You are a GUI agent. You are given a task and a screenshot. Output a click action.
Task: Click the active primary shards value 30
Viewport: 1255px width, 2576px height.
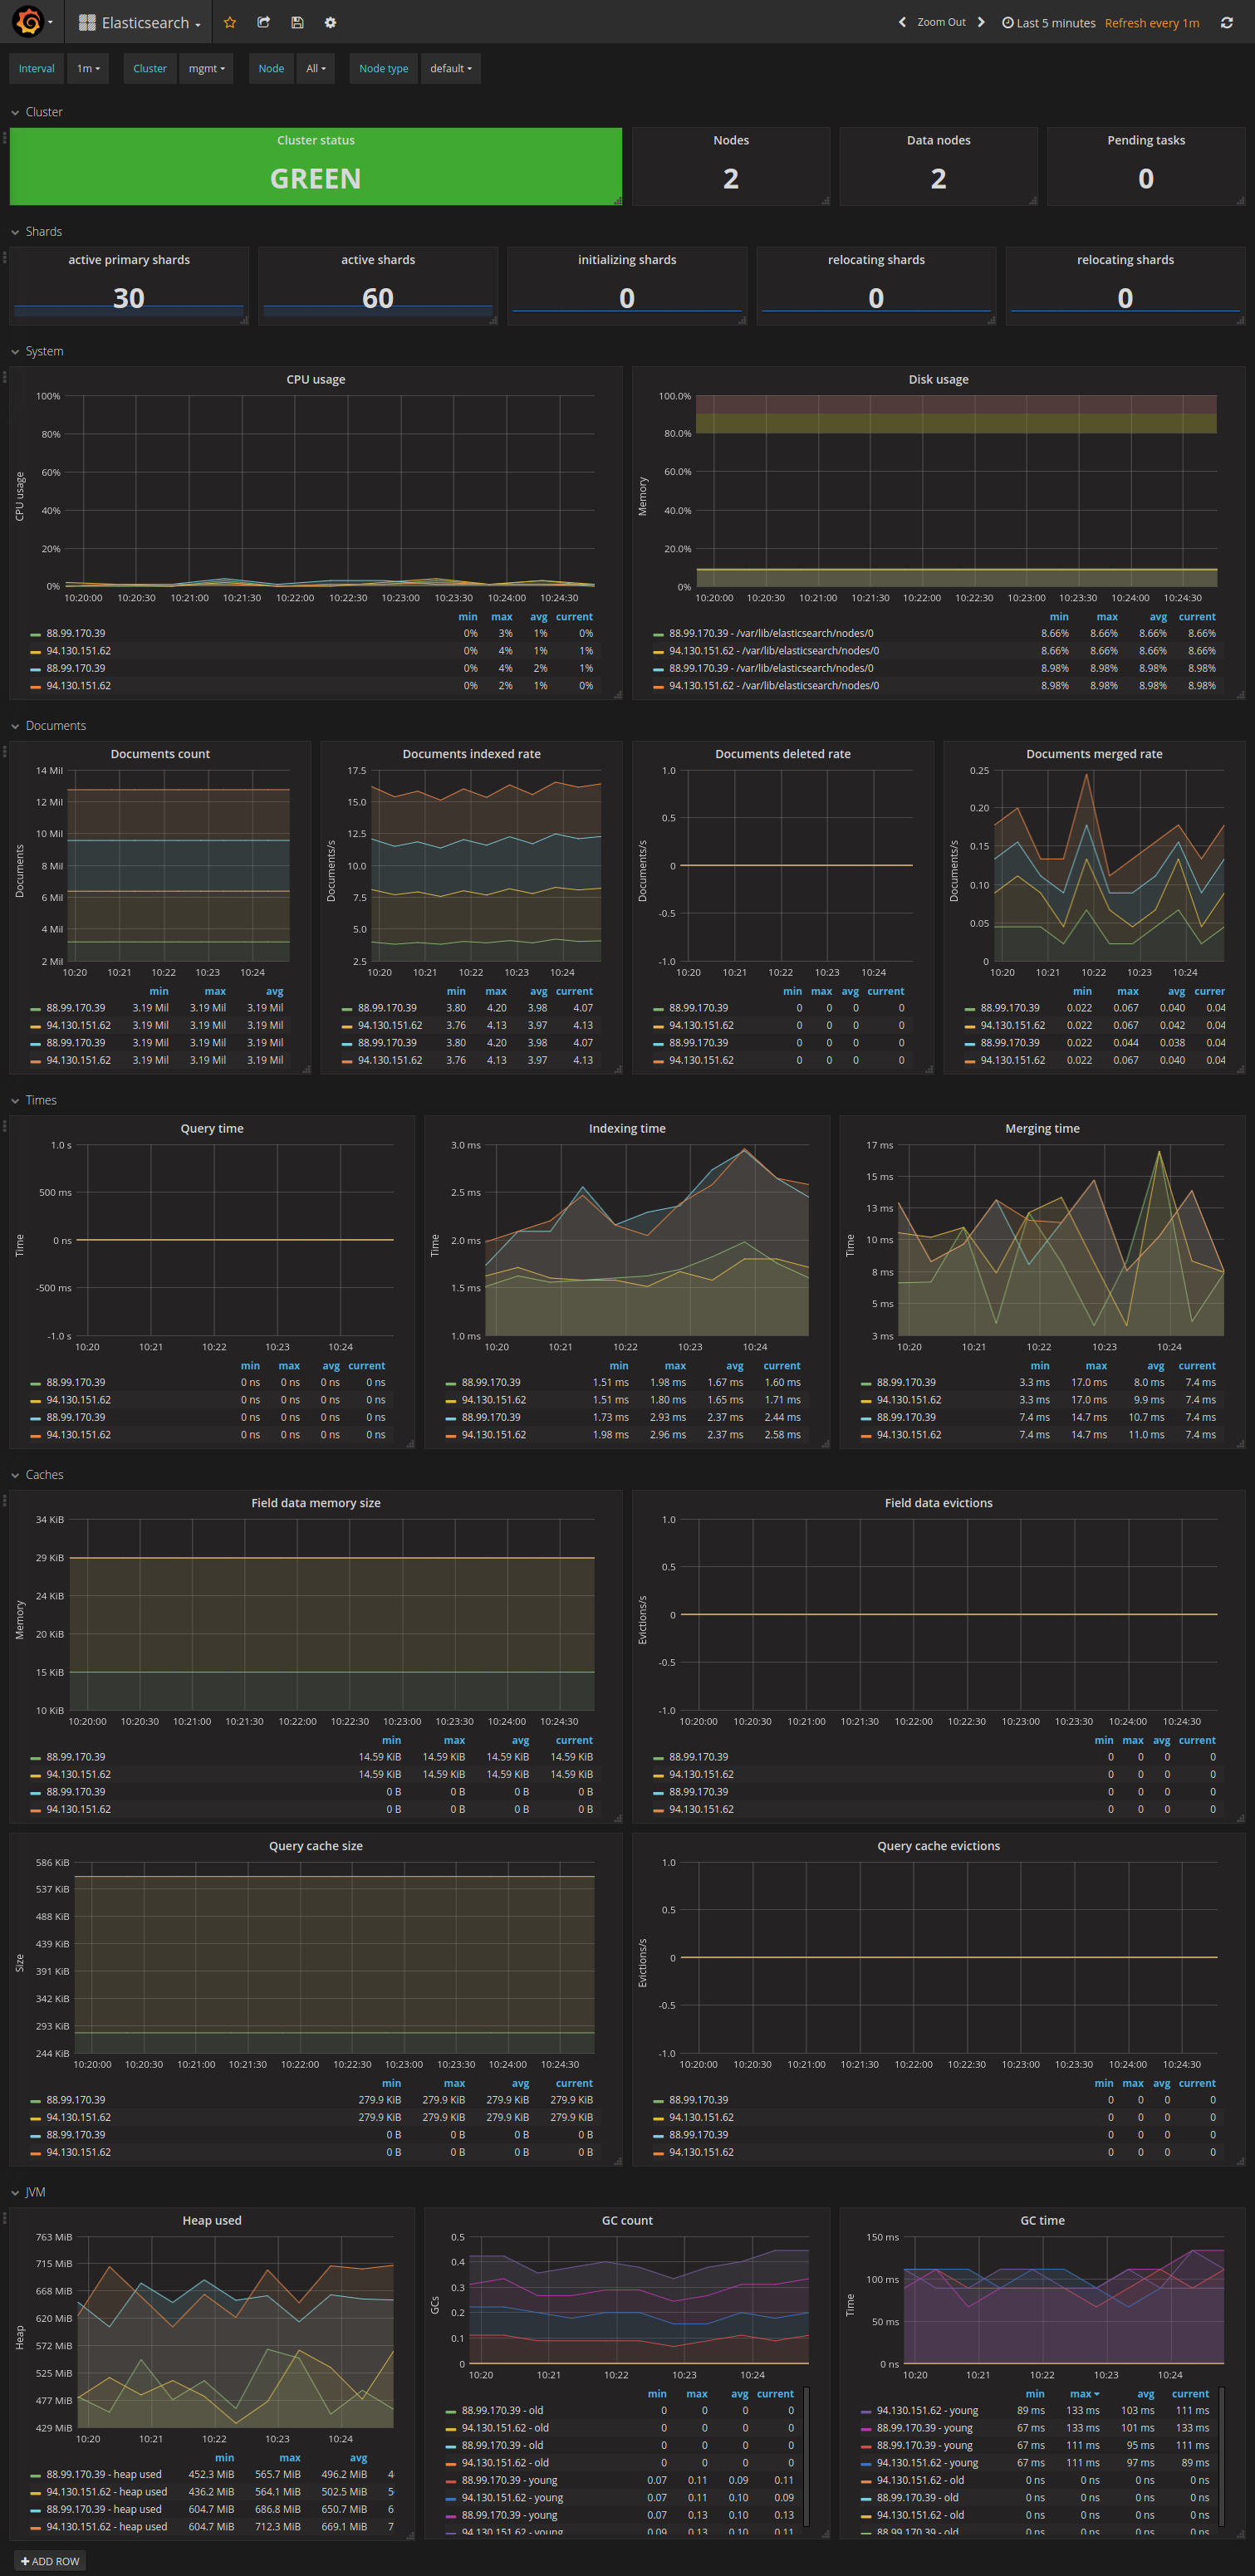tap(129, 298)
